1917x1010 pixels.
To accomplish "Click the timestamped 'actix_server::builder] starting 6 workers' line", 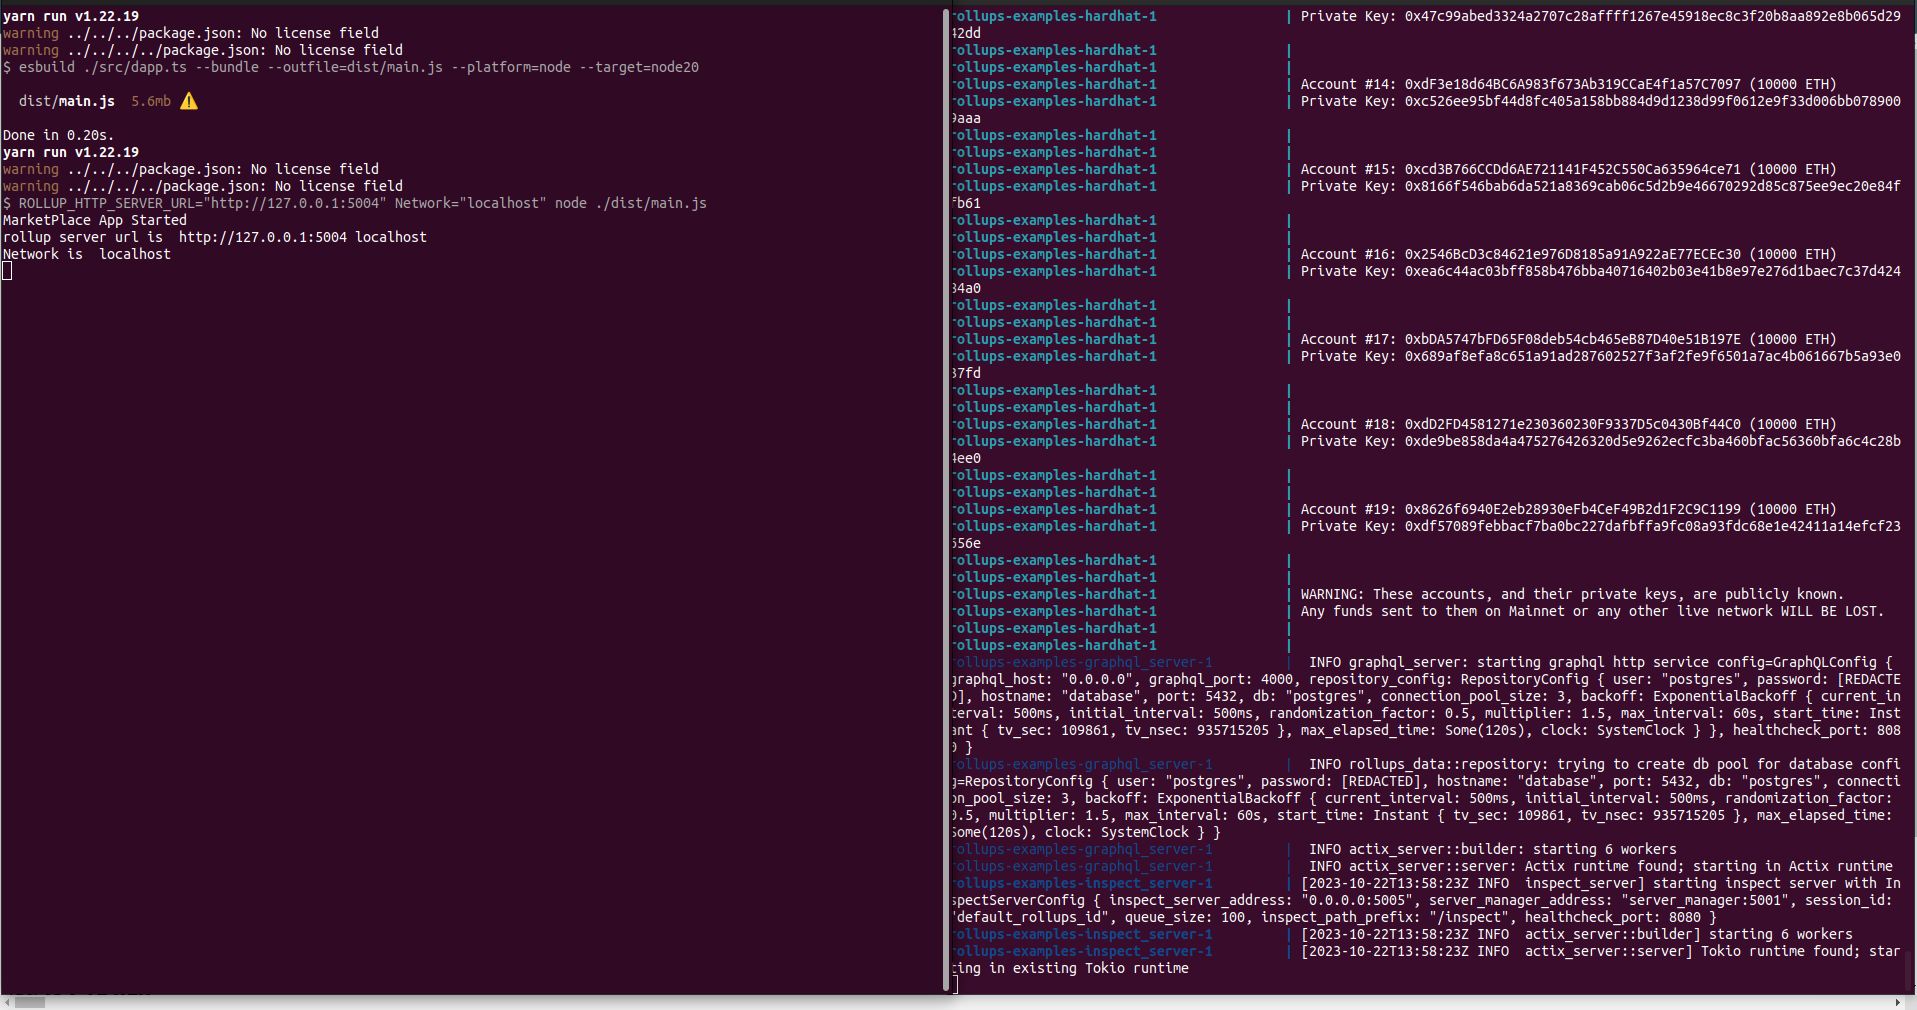I will [1576, 934].
